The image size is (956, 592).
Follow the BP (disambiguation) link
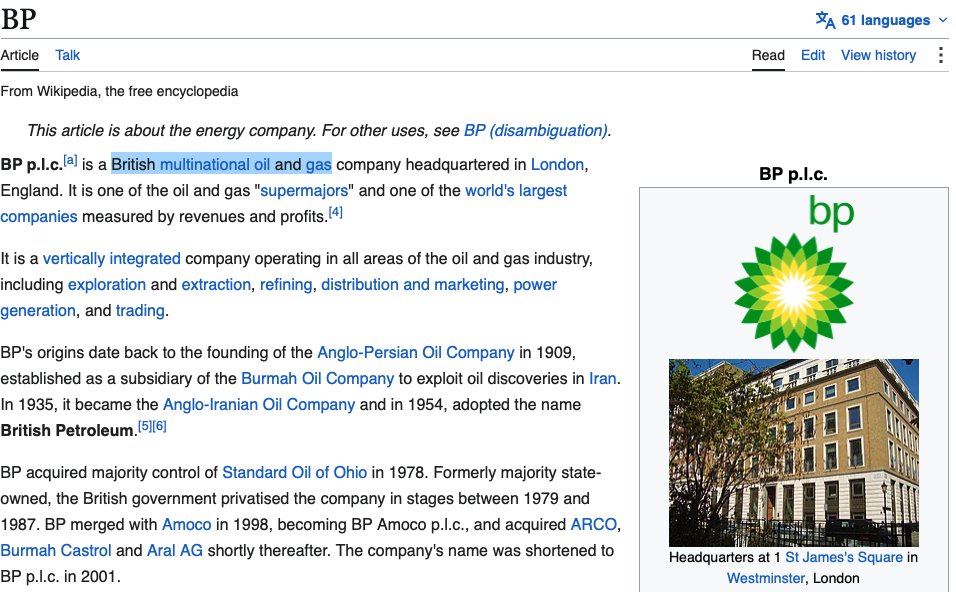pos(536,130)
